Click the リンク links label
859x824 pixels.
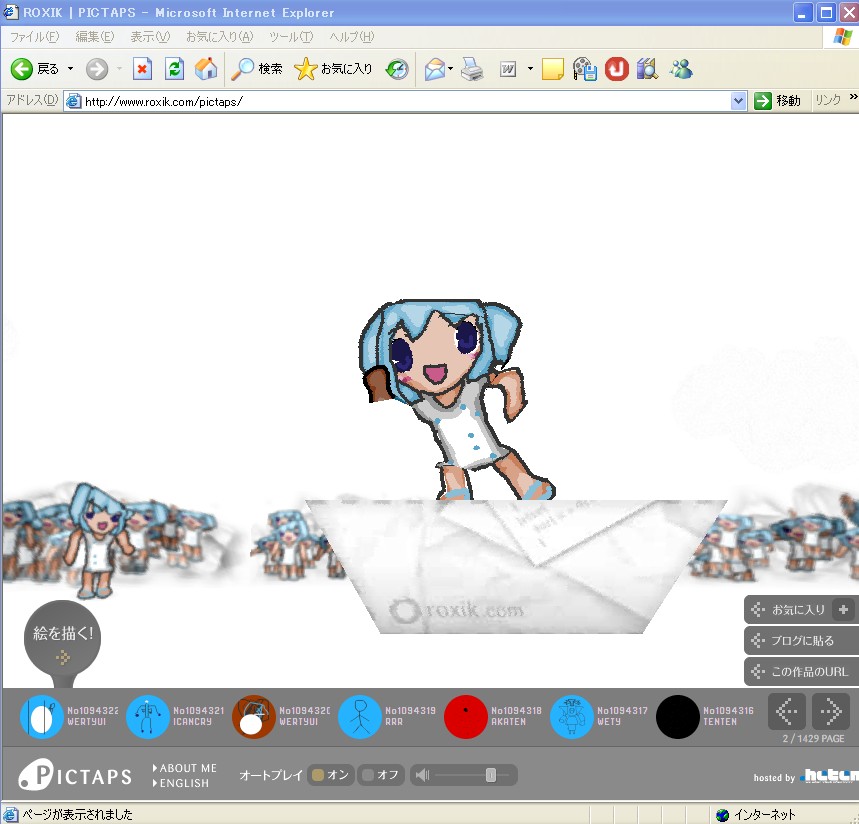pyautogui.click(x=828, y=100)
